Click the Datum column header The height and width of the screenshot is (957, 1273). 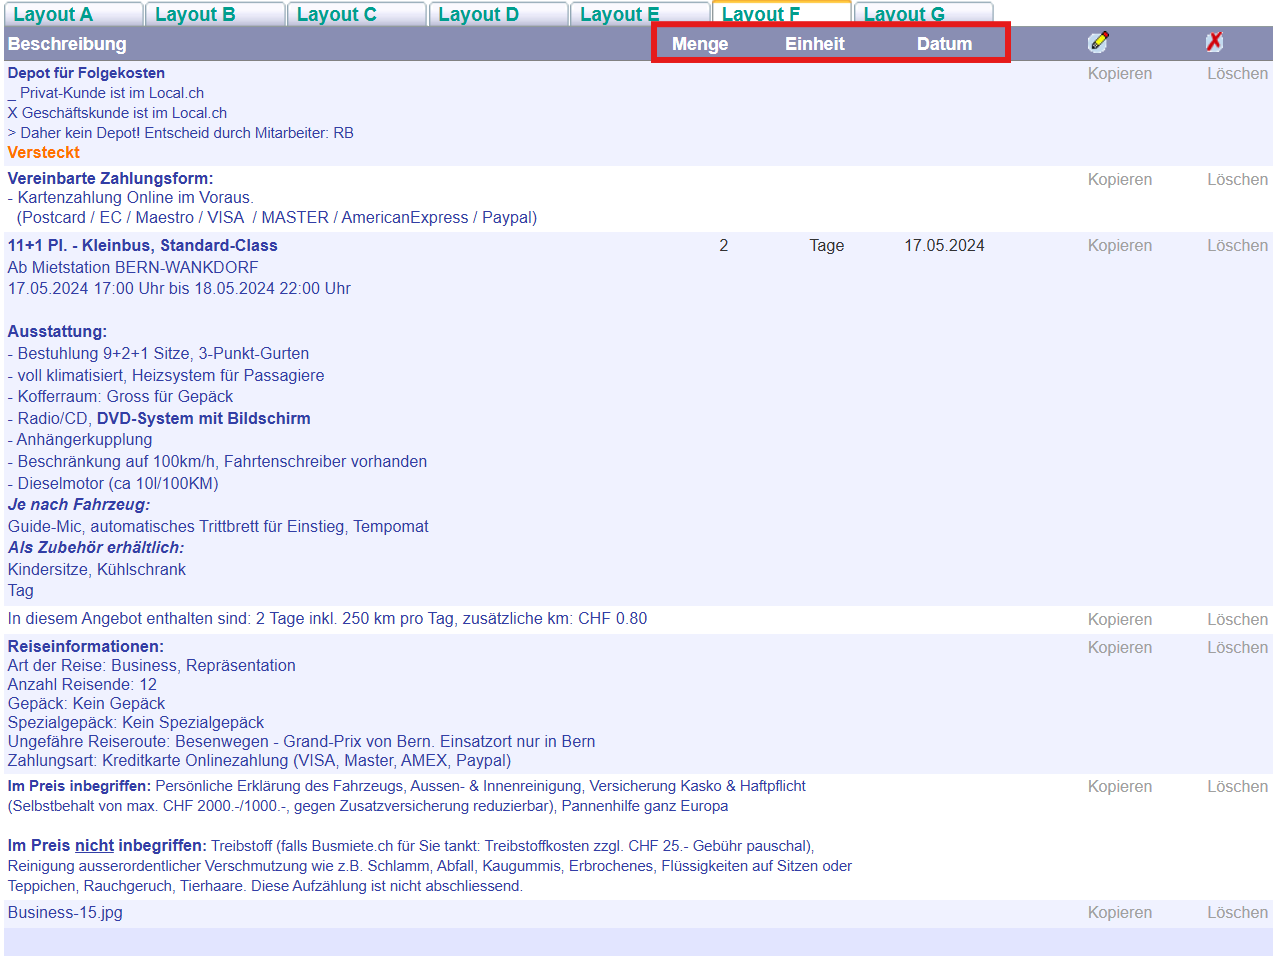[x=944, y=44]
